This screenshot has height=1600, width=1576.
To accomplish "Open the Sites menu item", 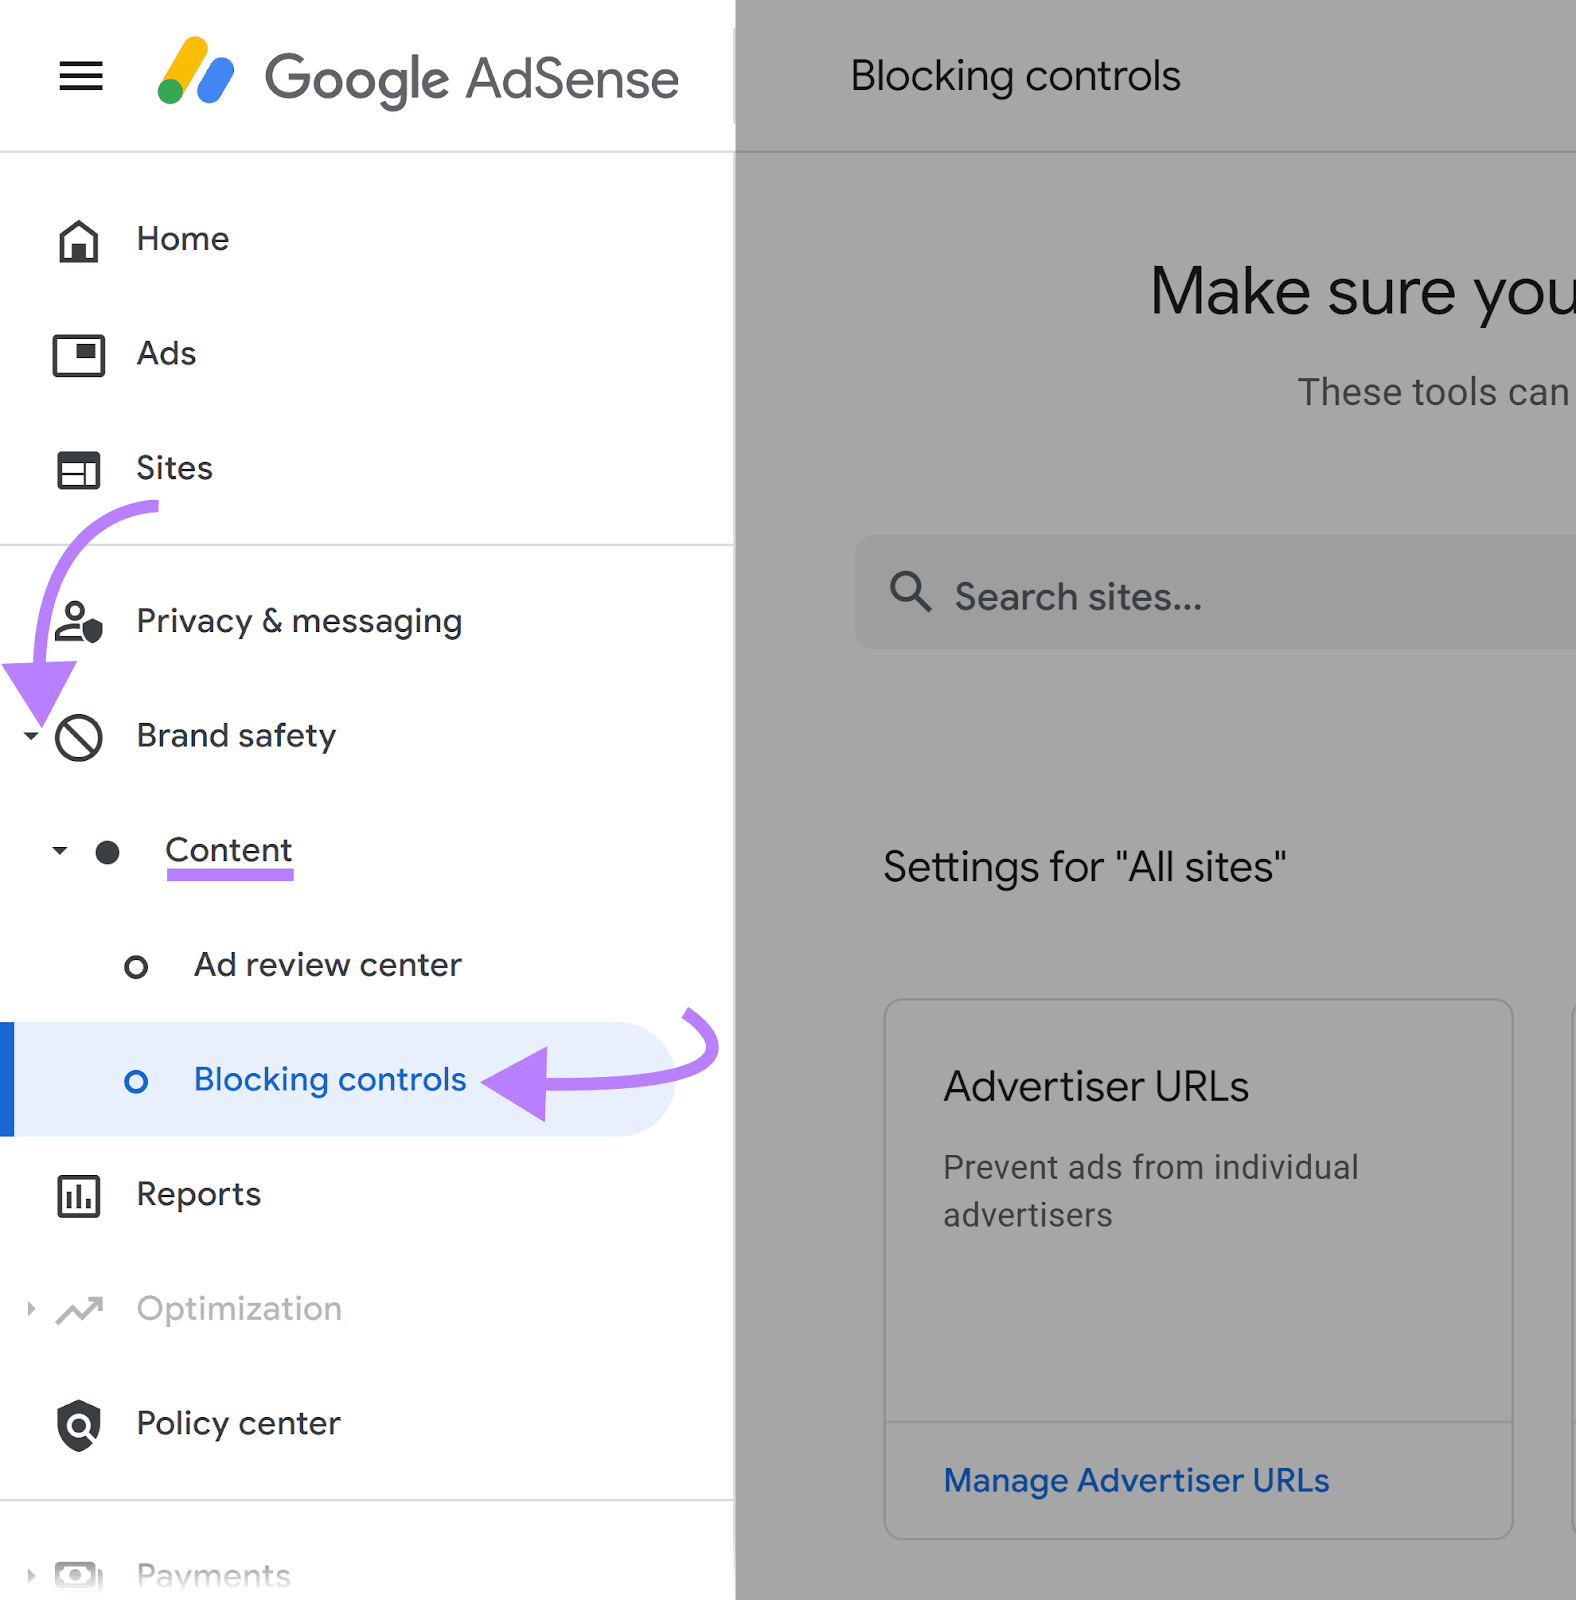I will [174, 468].
